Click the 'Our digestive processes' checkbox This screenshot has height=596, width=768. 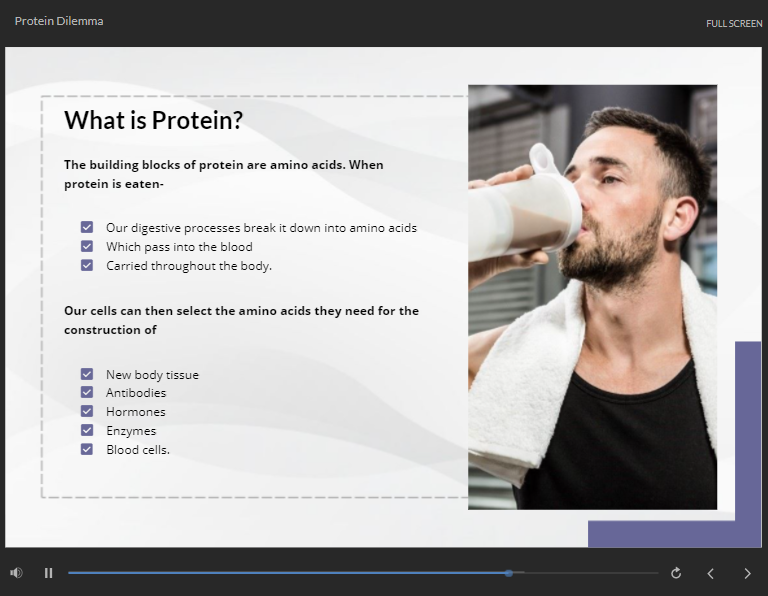tap(87, 228)
